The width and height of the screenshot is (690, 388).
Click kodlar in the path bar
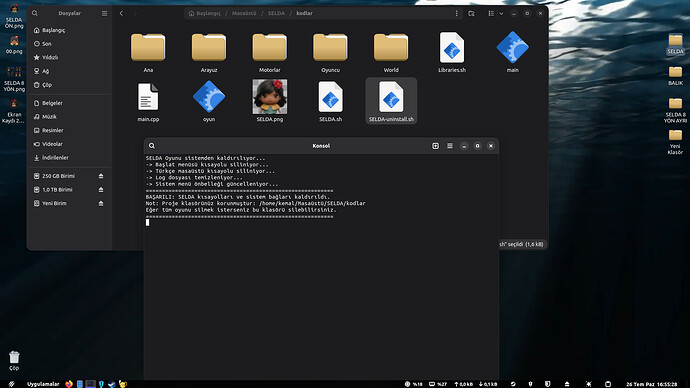point(305,13)
